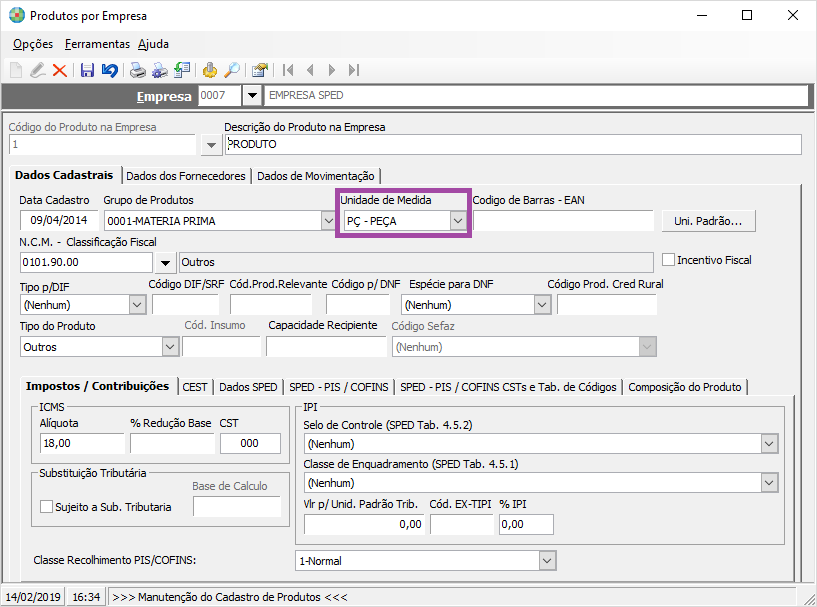Check Sujeito a Sub. Tributaria option
This screenshot has height=607, width=817.
point(46,507)
